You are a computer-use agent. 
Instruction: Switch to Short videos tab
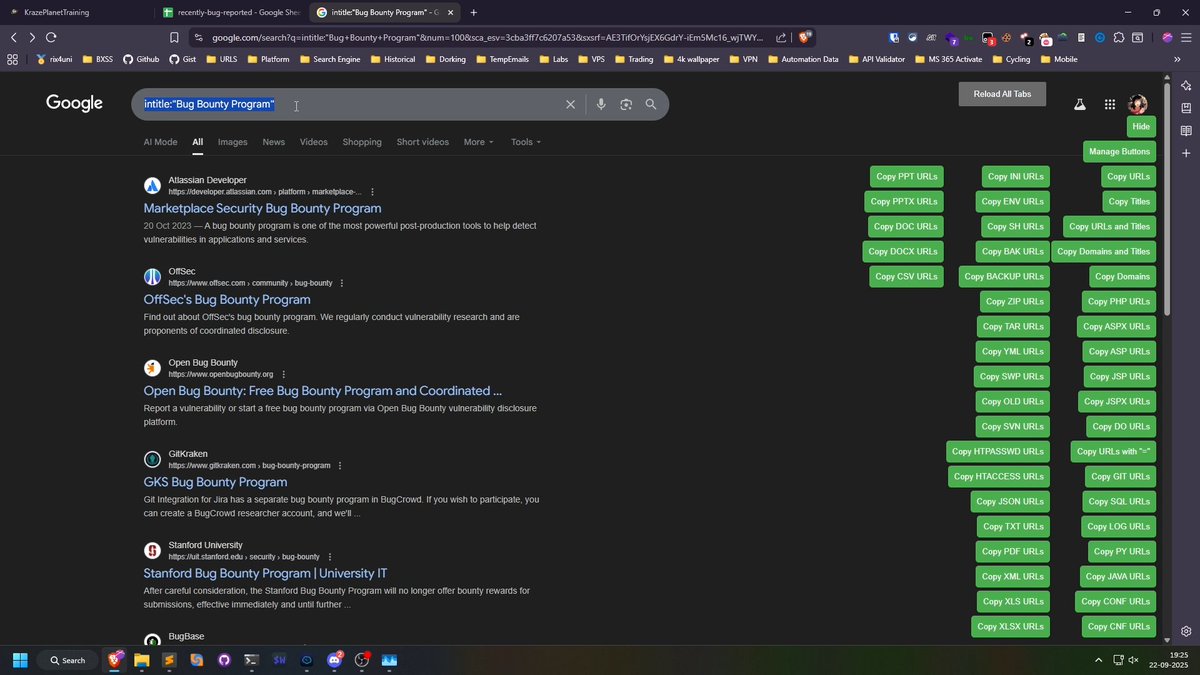[x=423, y=142]
